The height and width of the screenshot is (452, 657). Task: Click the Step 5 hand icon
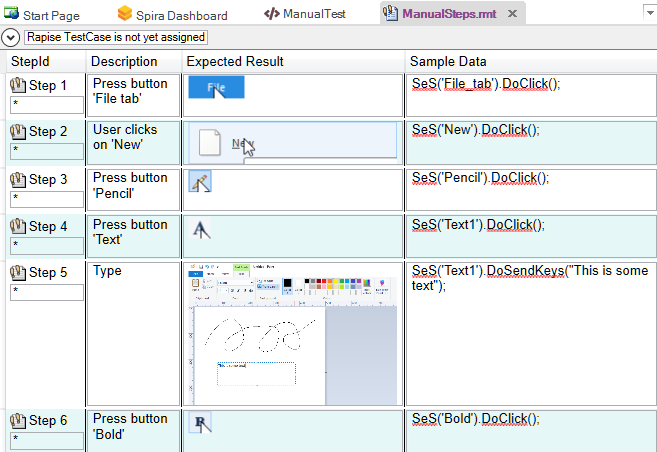click(17, 272)
